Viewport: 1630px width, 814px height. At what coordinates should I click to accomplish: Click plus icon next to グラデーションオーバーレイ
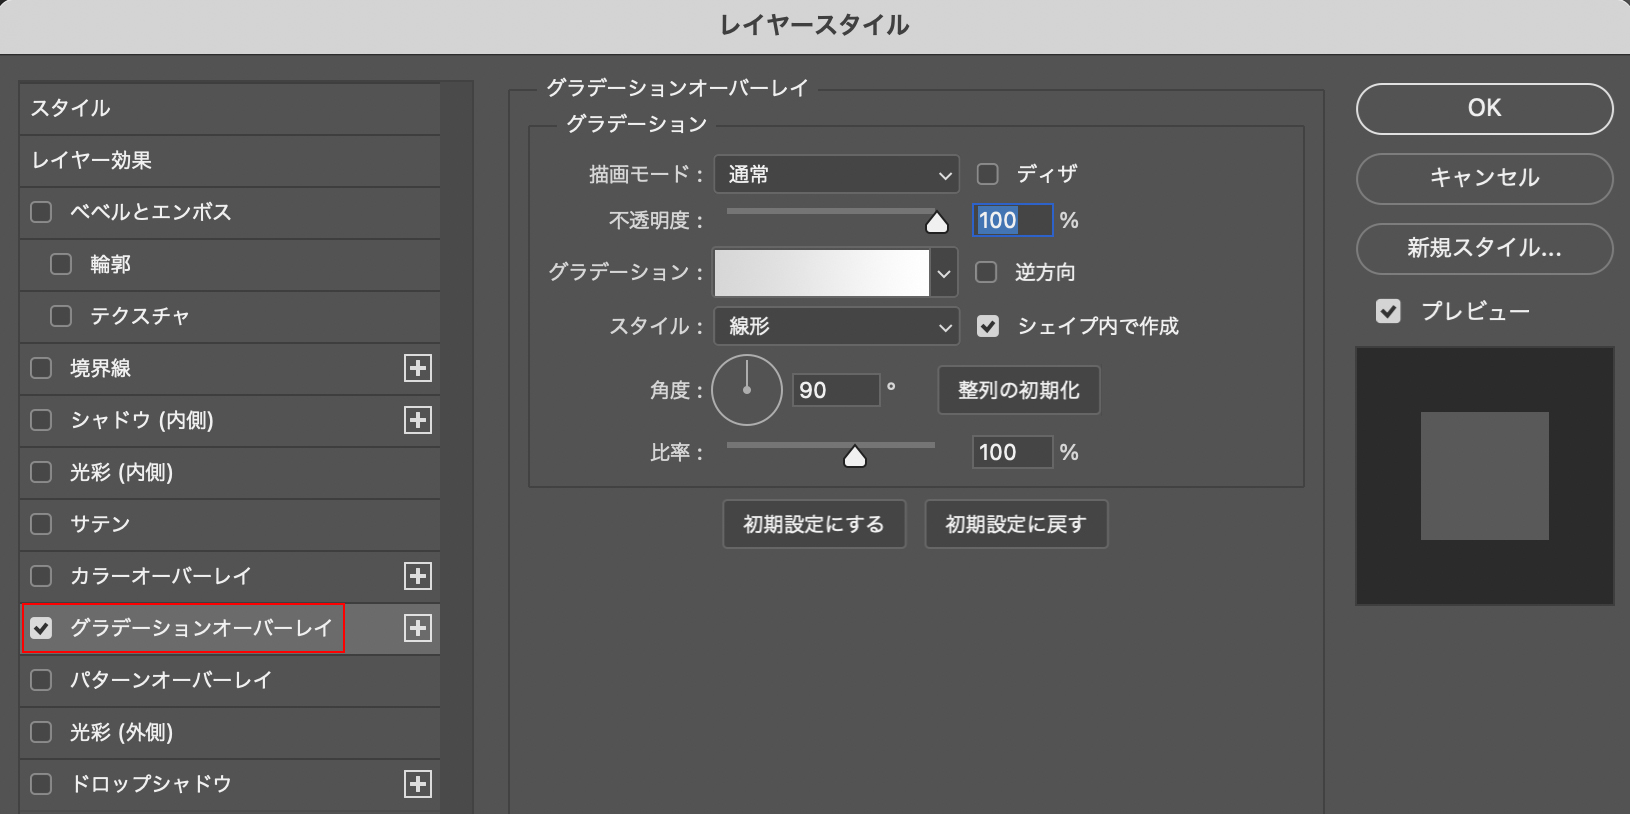click(x=418, y=628)
